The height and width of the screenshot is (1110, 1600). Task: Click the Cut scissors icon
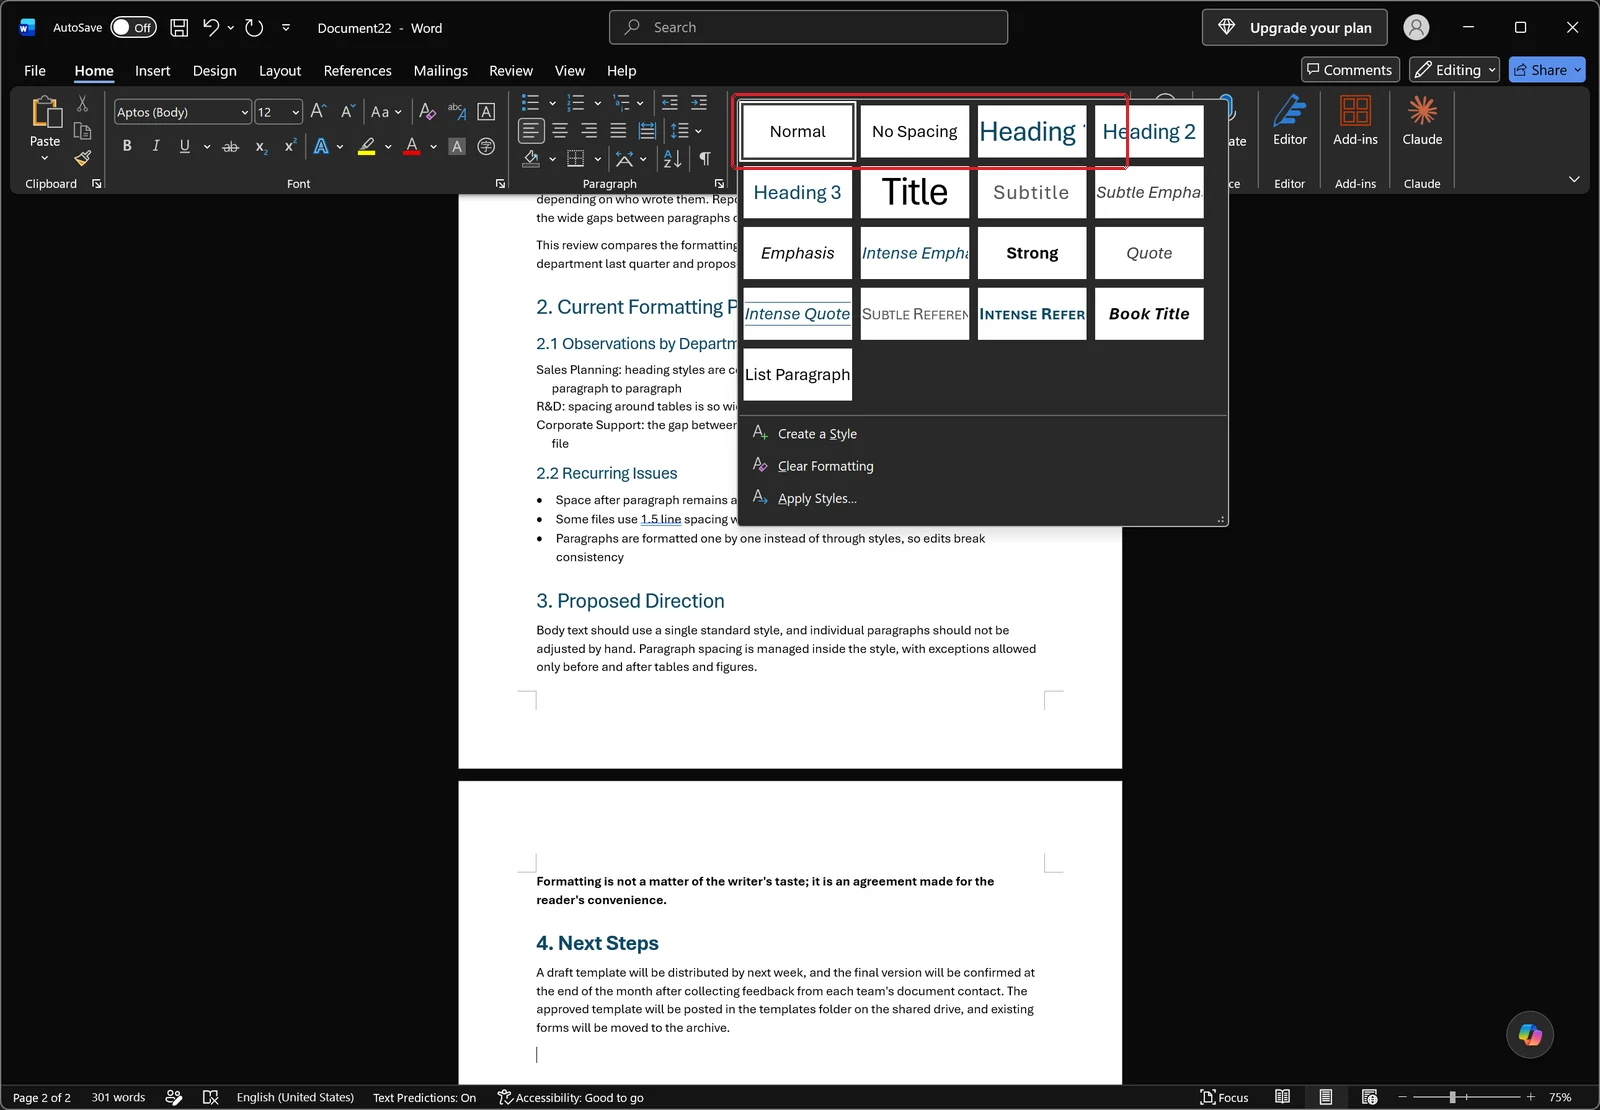[x=83, y=104]
